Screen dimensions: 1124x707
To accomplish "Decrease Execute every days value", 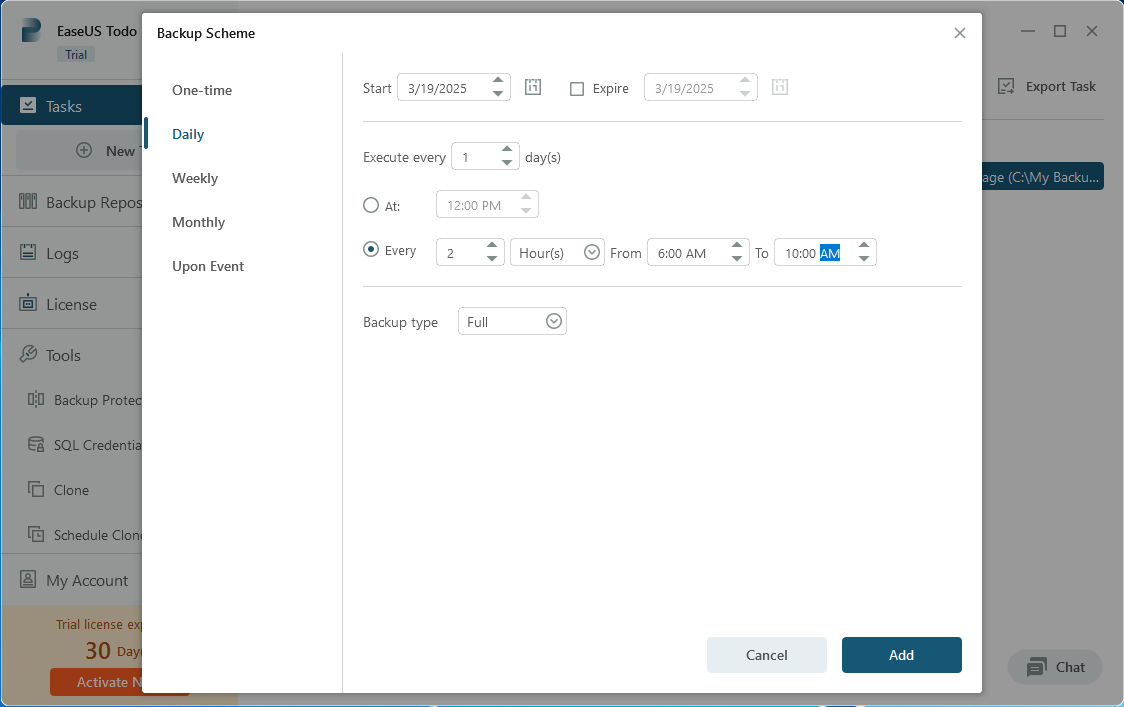I will pyautogui.click(x=507, y=163).
